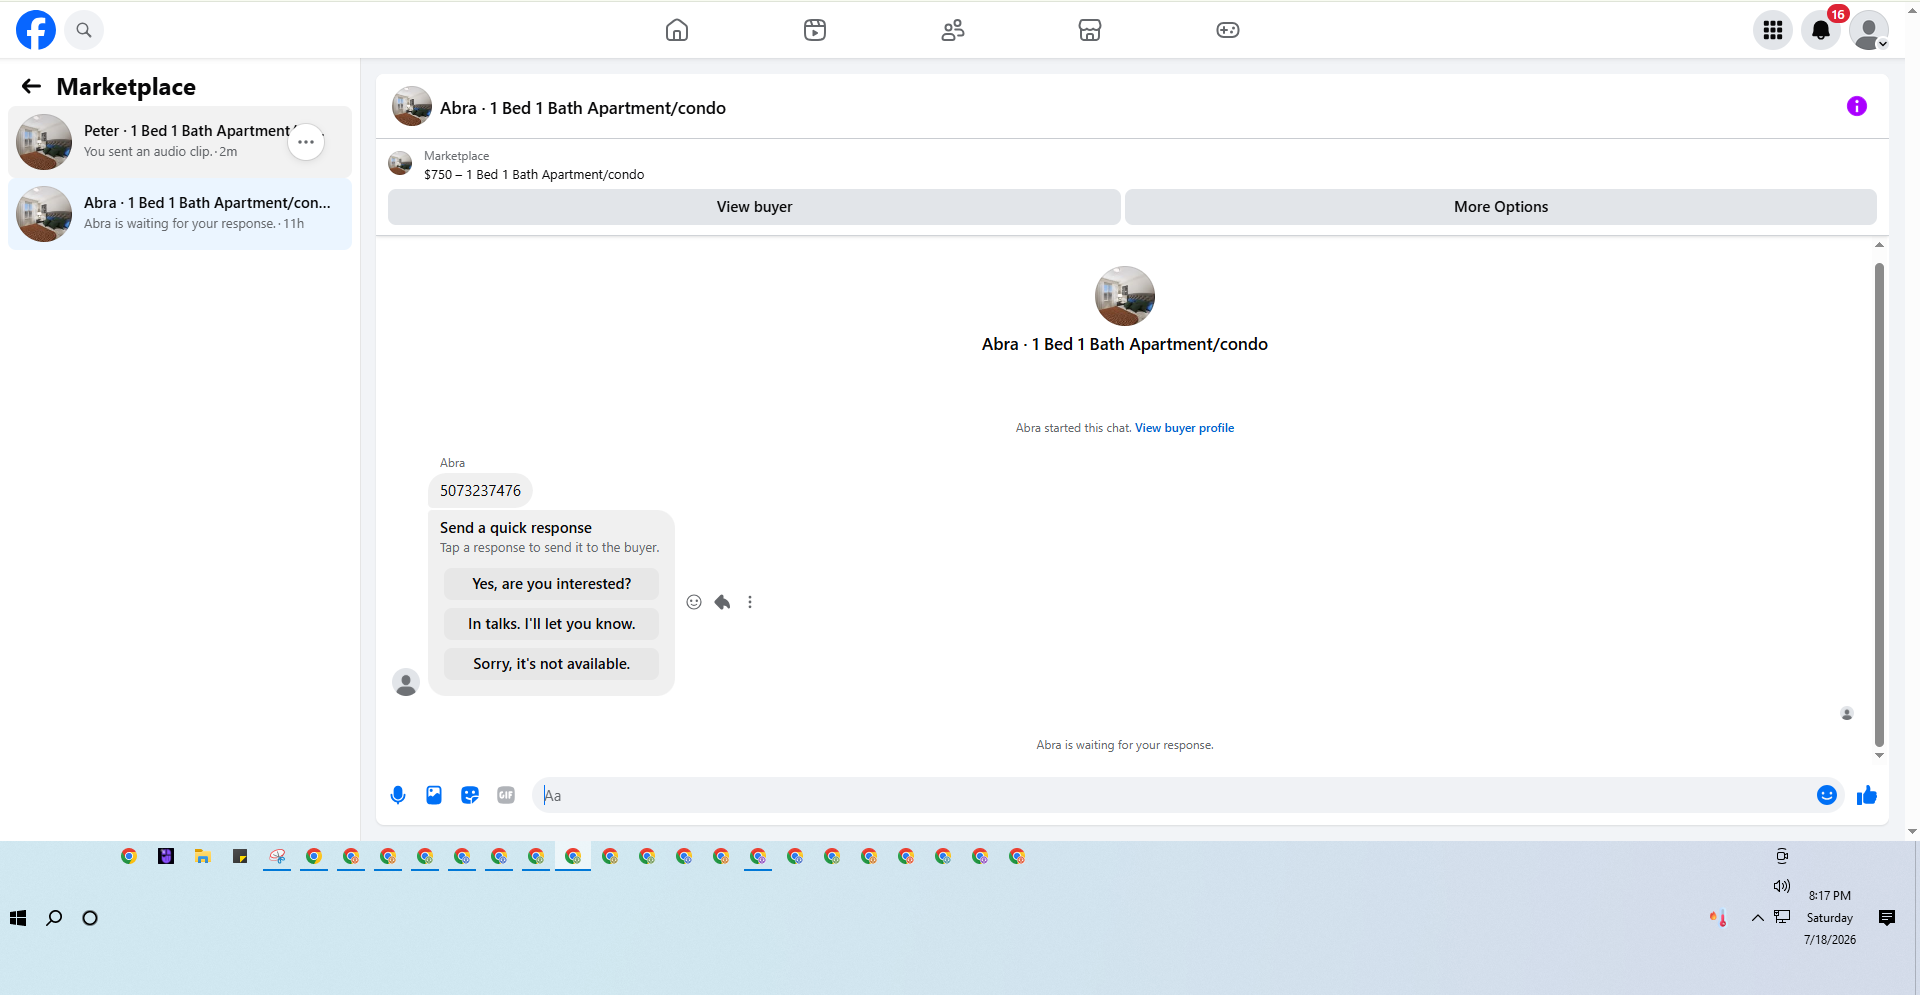The height and width of the screenshot is (995, 1920).
Task: Open the emoji picker in the message box
Action: tap(1827, 795)
